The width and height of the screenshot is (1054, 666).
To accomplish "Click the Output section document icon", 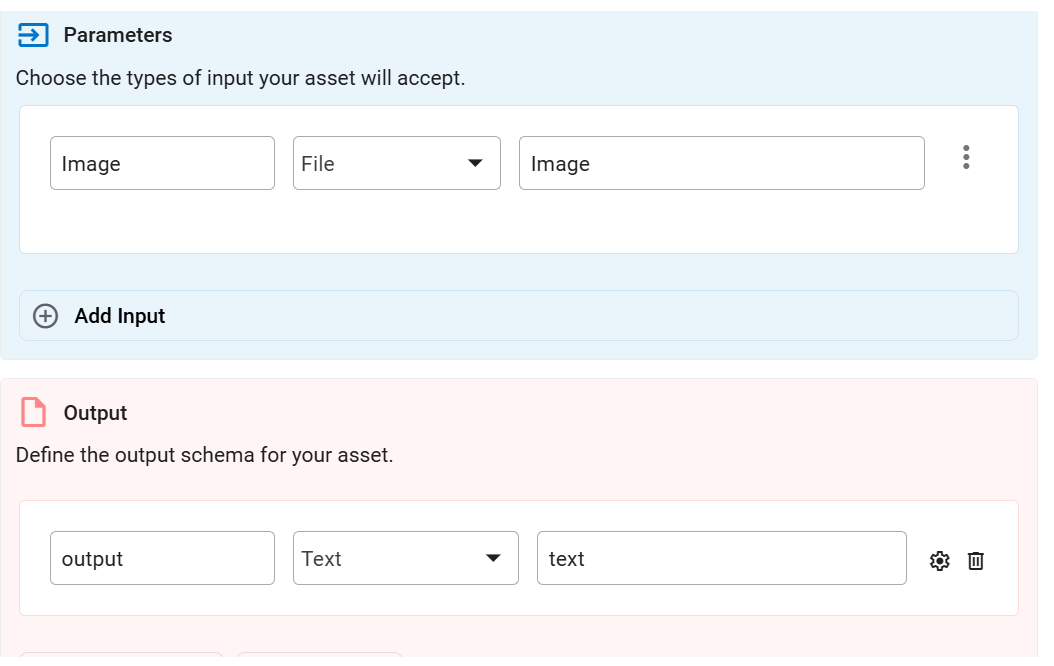I will coord(34,413).
